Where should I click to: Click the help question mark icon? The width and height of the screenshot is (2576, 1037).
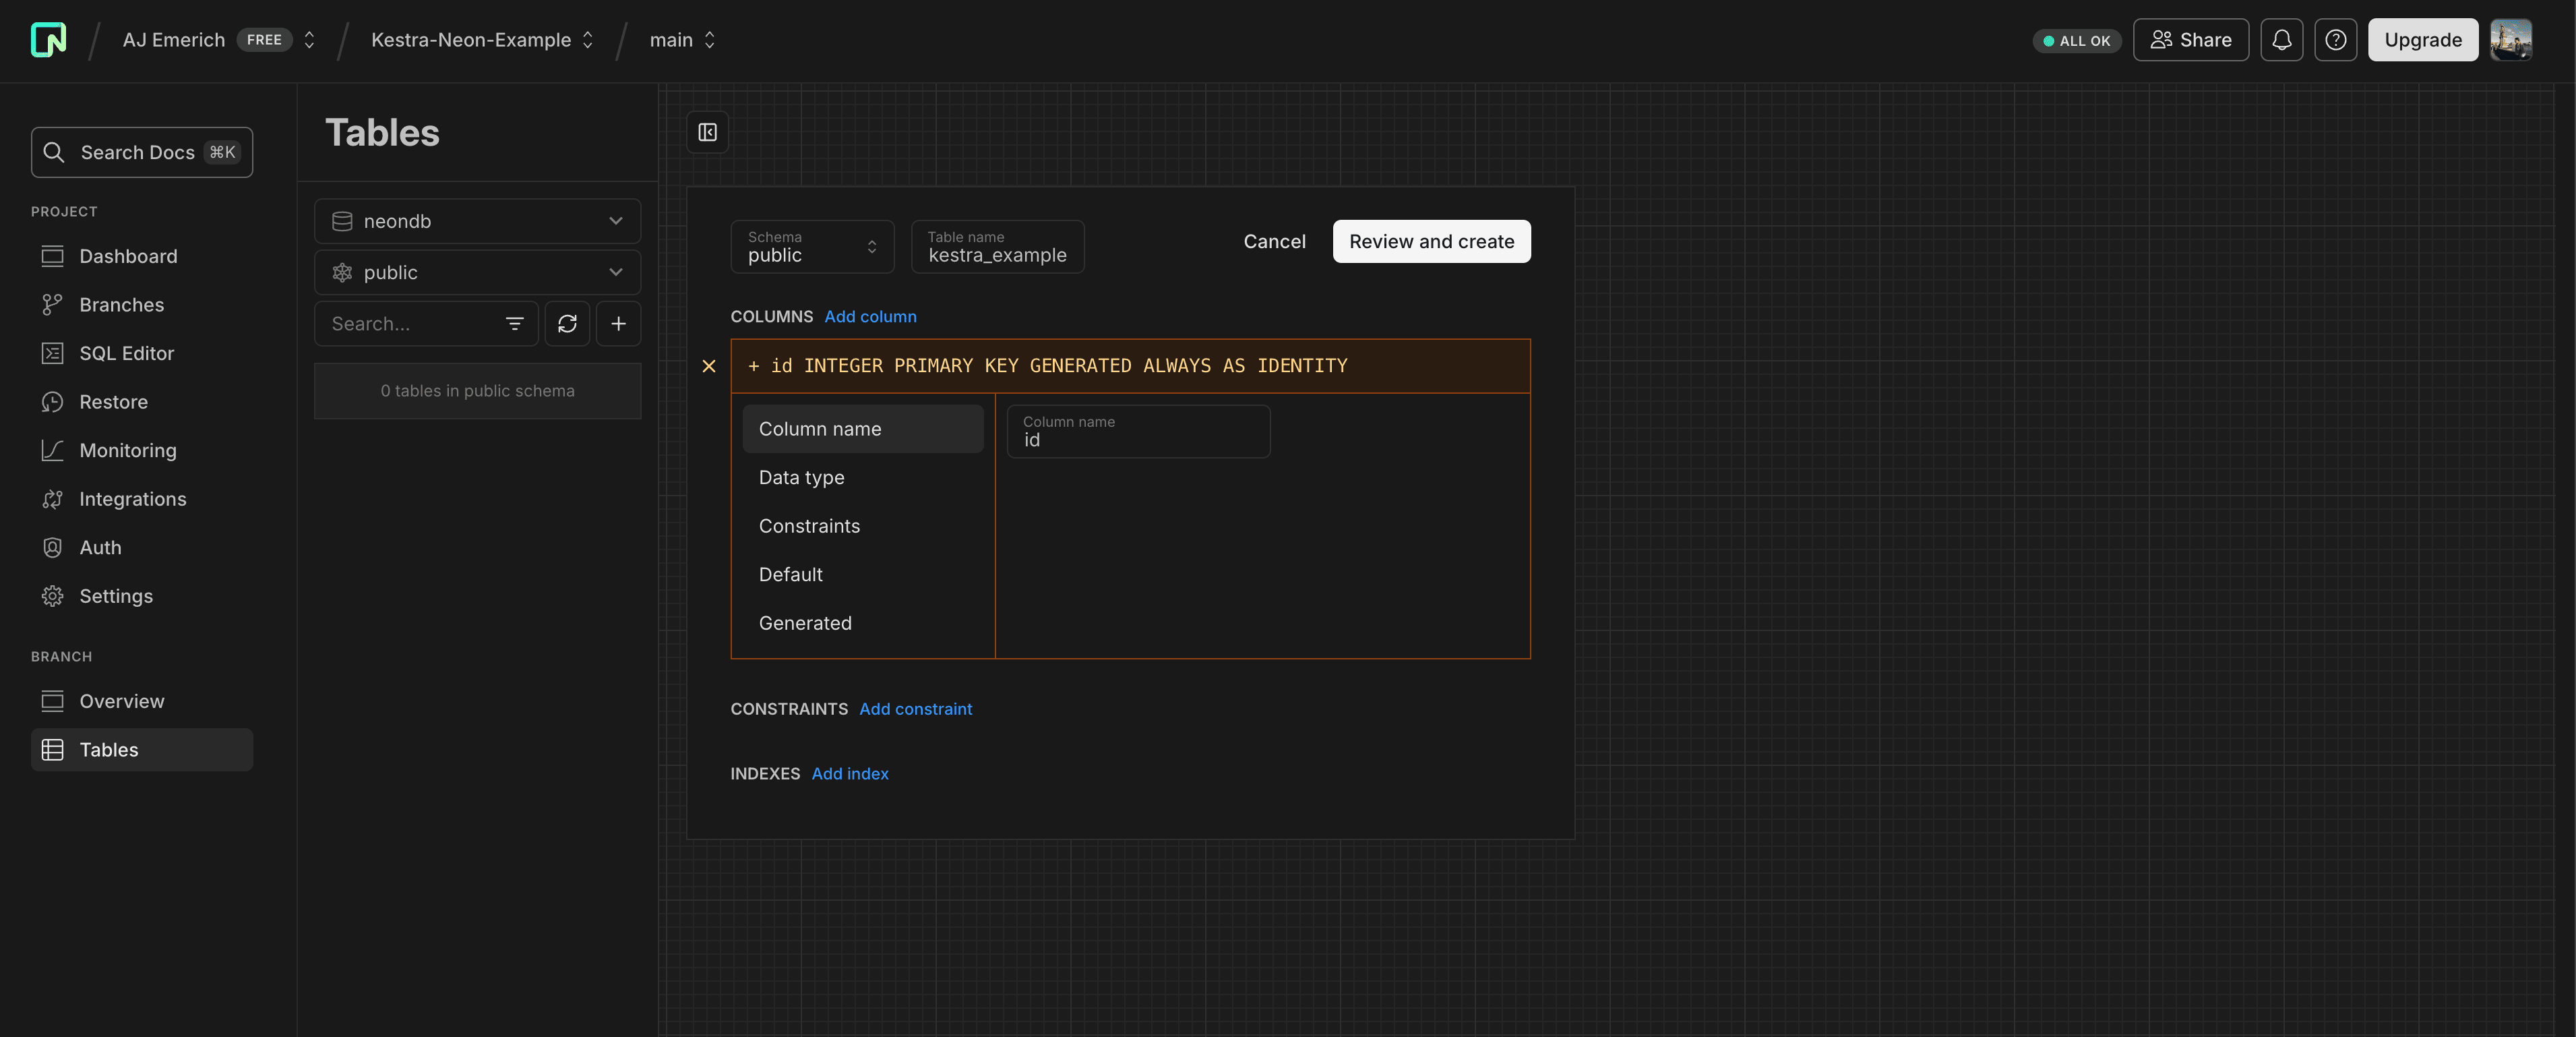(x=2335, y=40)
